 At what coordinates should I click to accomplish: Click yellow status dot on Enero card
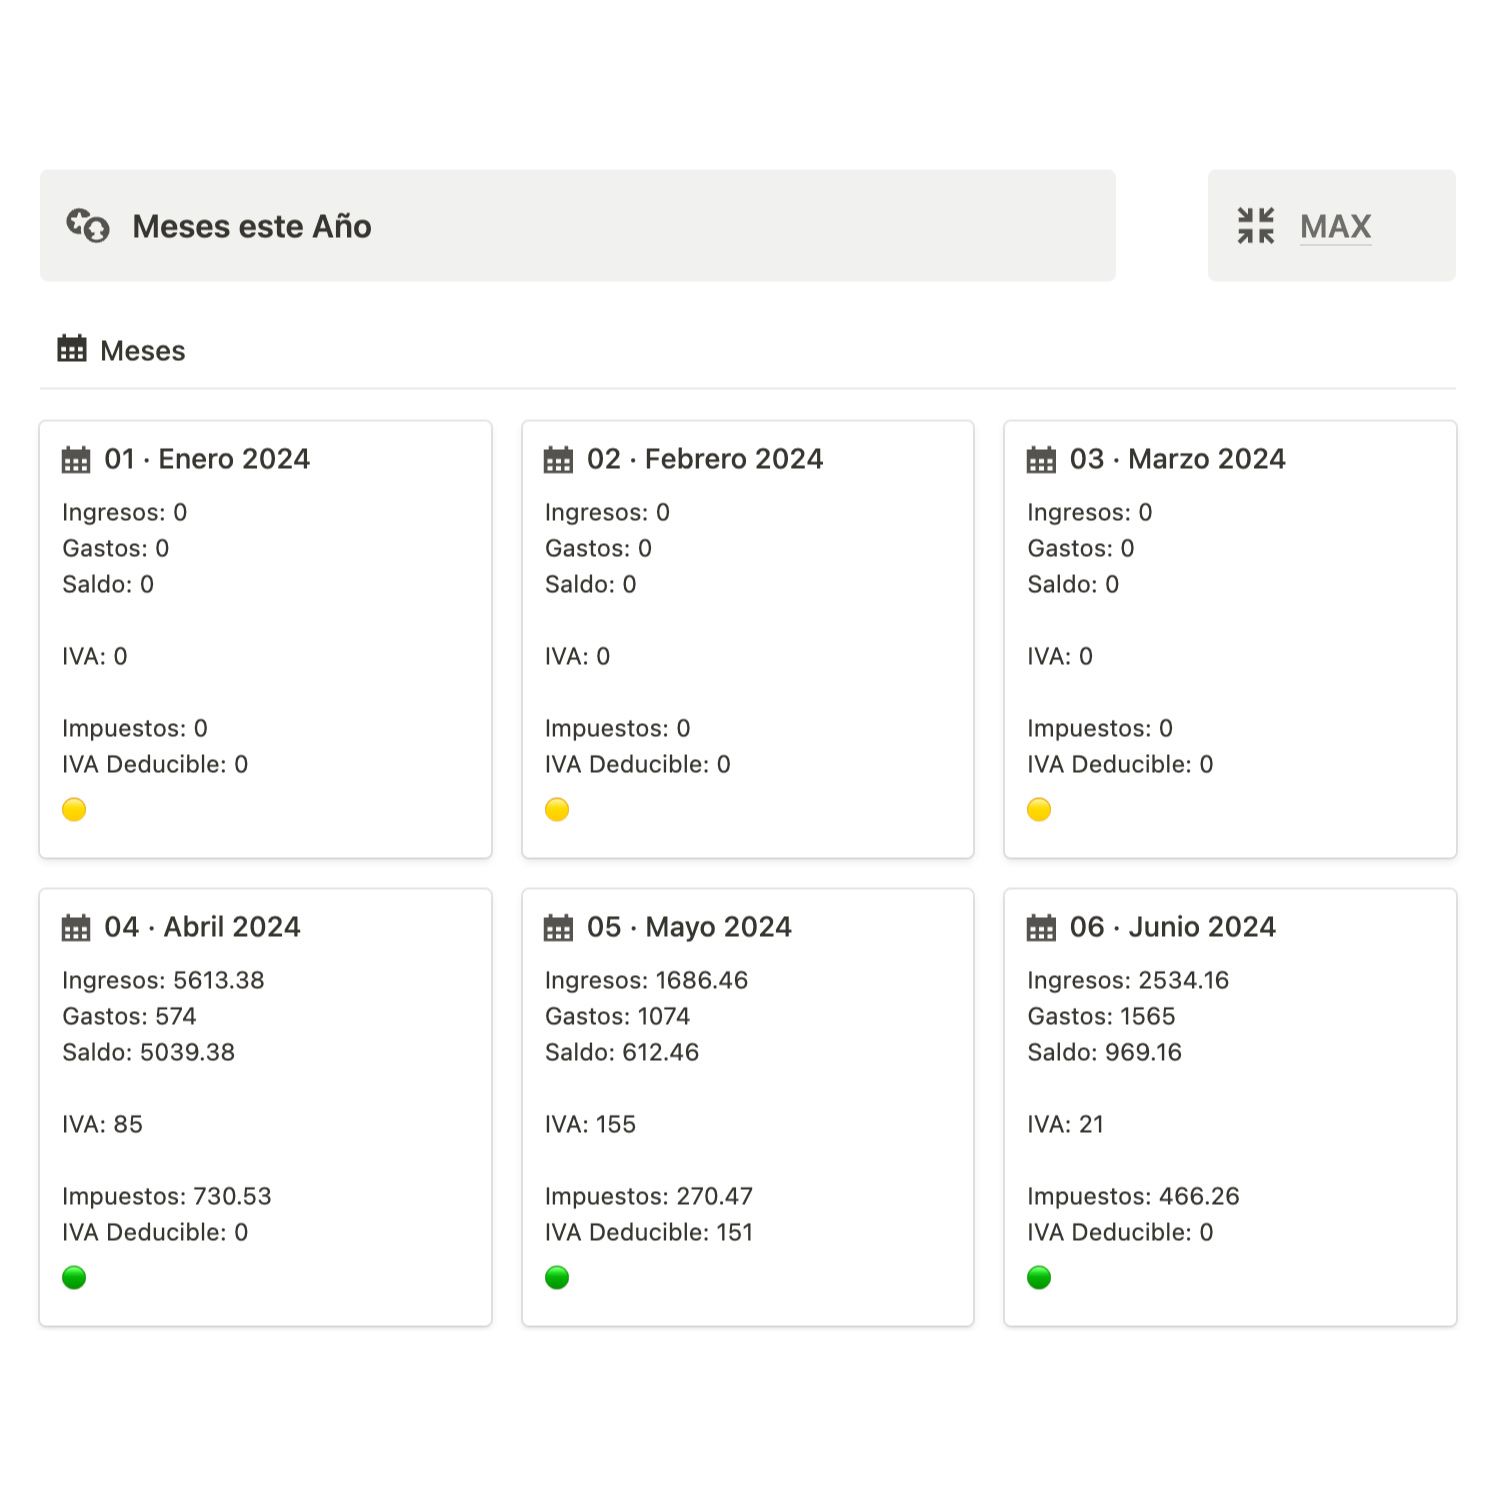(74, 809)
